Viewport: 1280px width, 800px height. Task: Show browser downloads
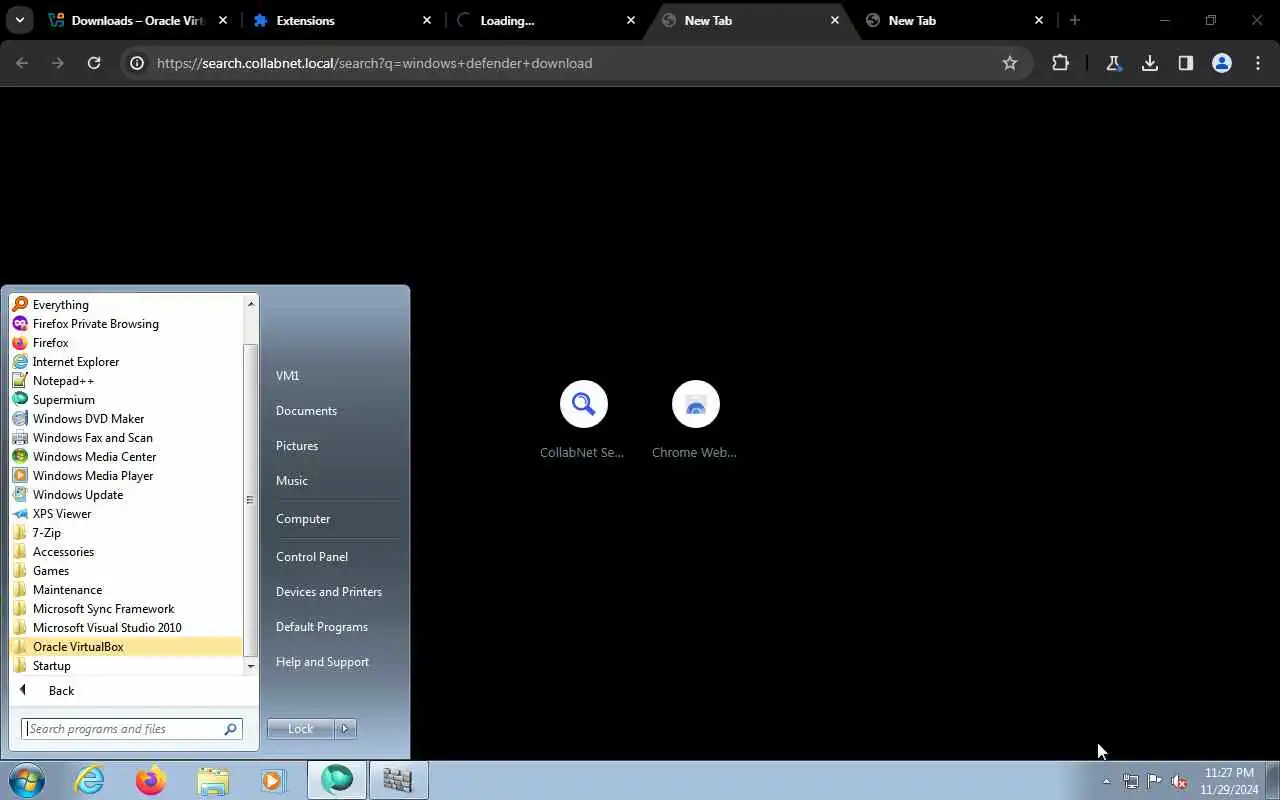(1150, 63)
